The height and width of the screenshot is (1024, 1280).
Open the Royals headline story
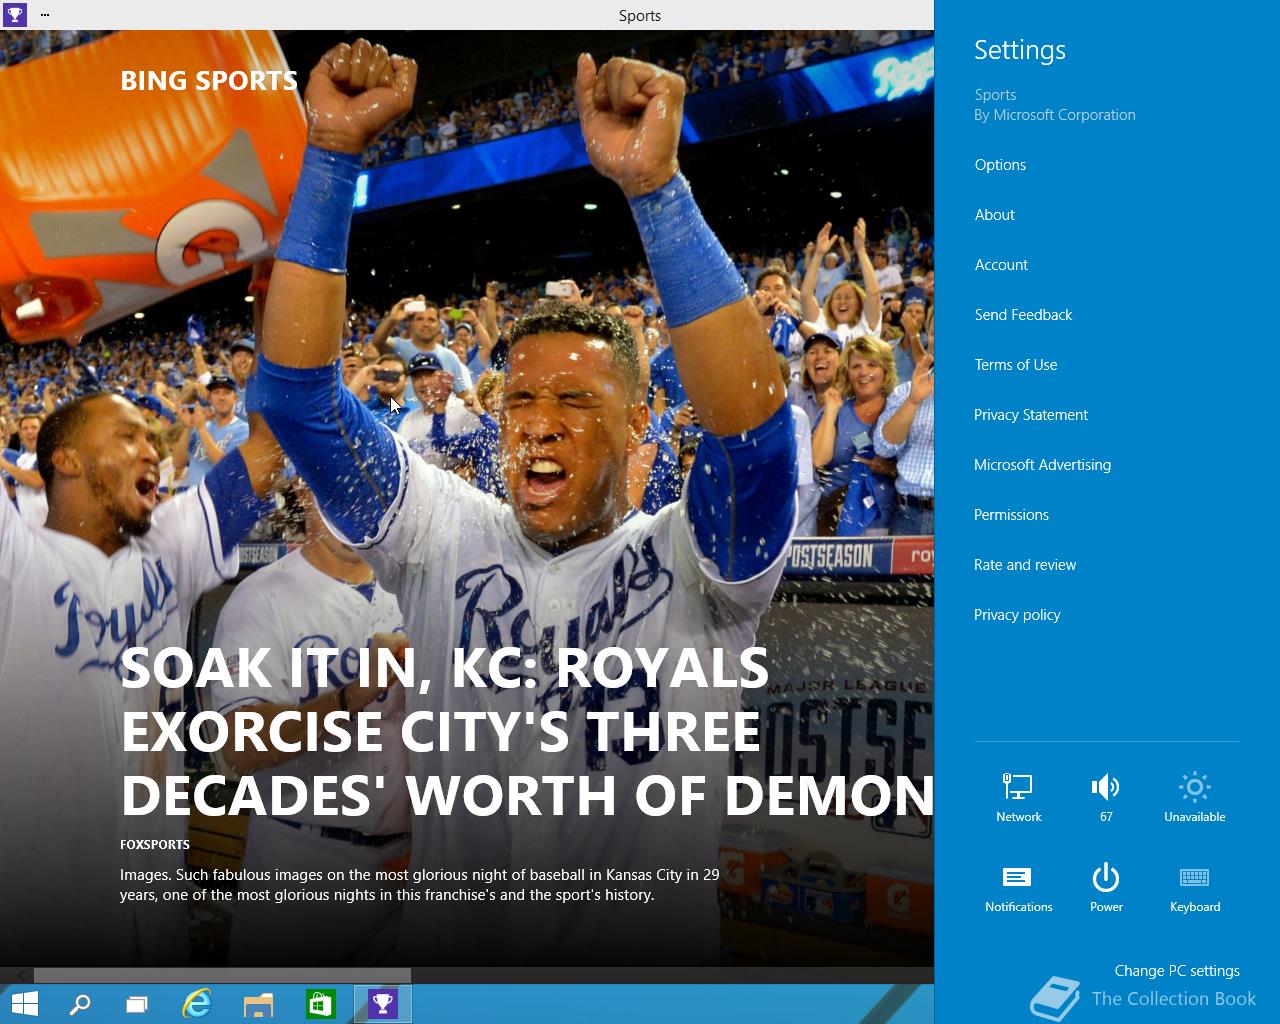[527, 732]
